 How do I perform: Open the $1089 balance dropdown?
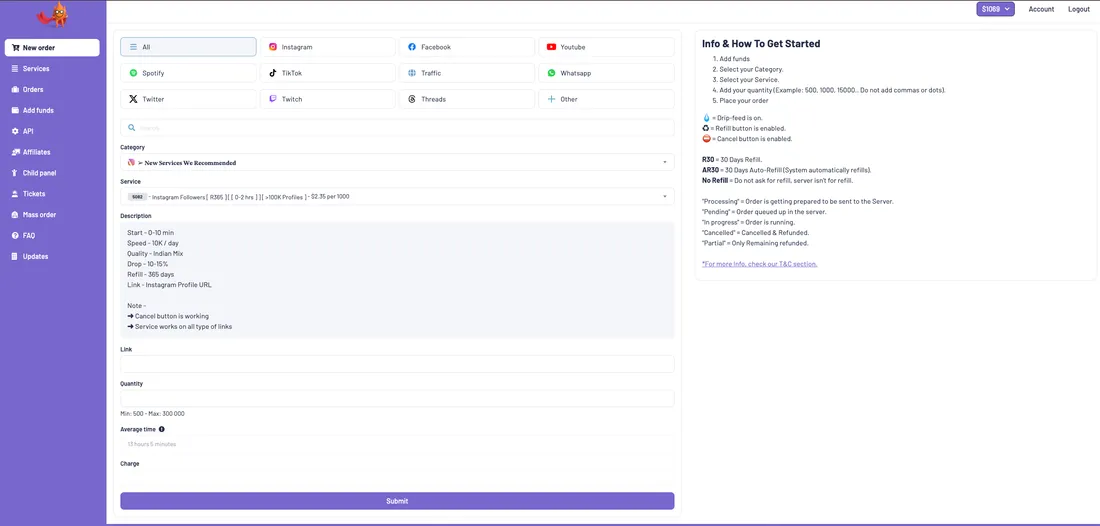tap(995, 9)
